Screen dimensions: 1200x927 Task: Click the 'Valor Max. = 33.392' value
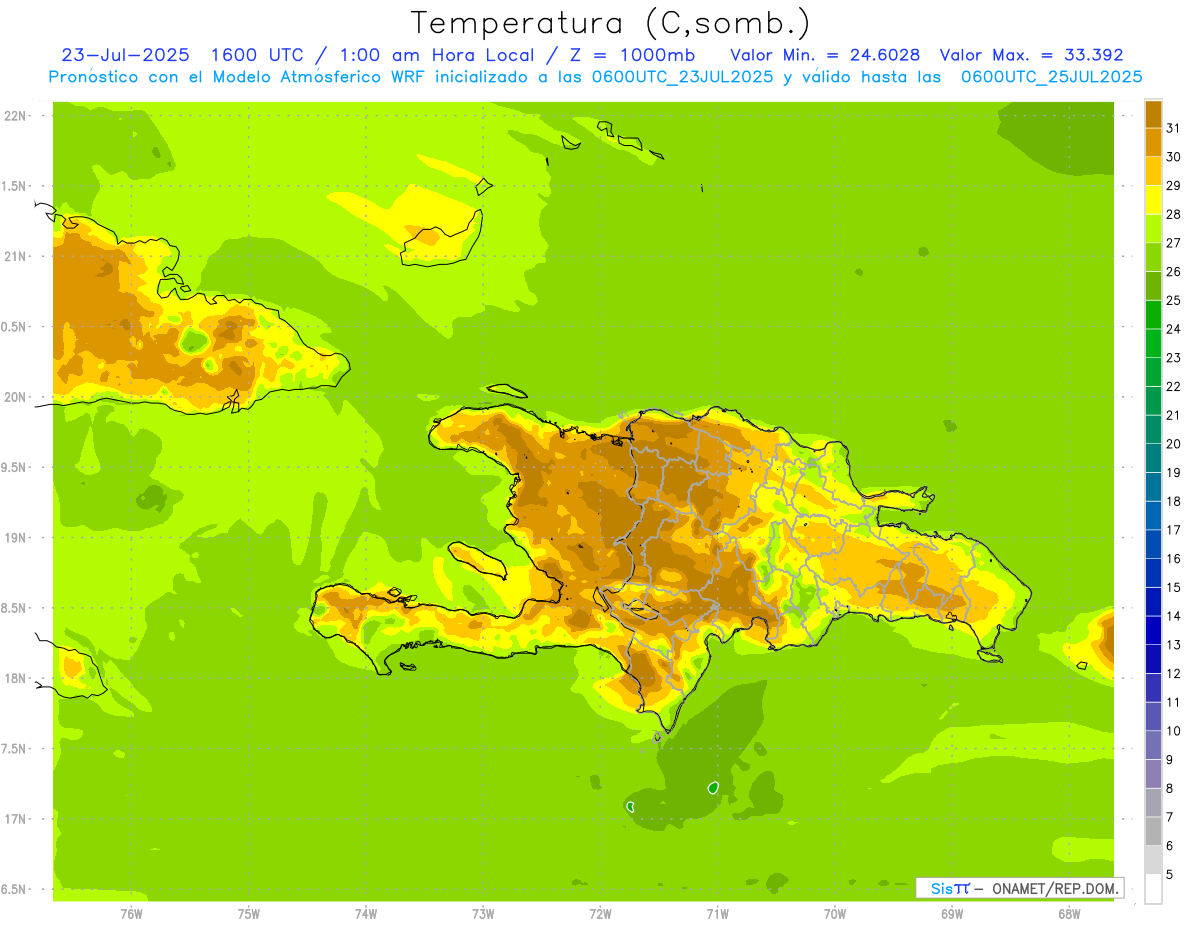point(1032,55)
